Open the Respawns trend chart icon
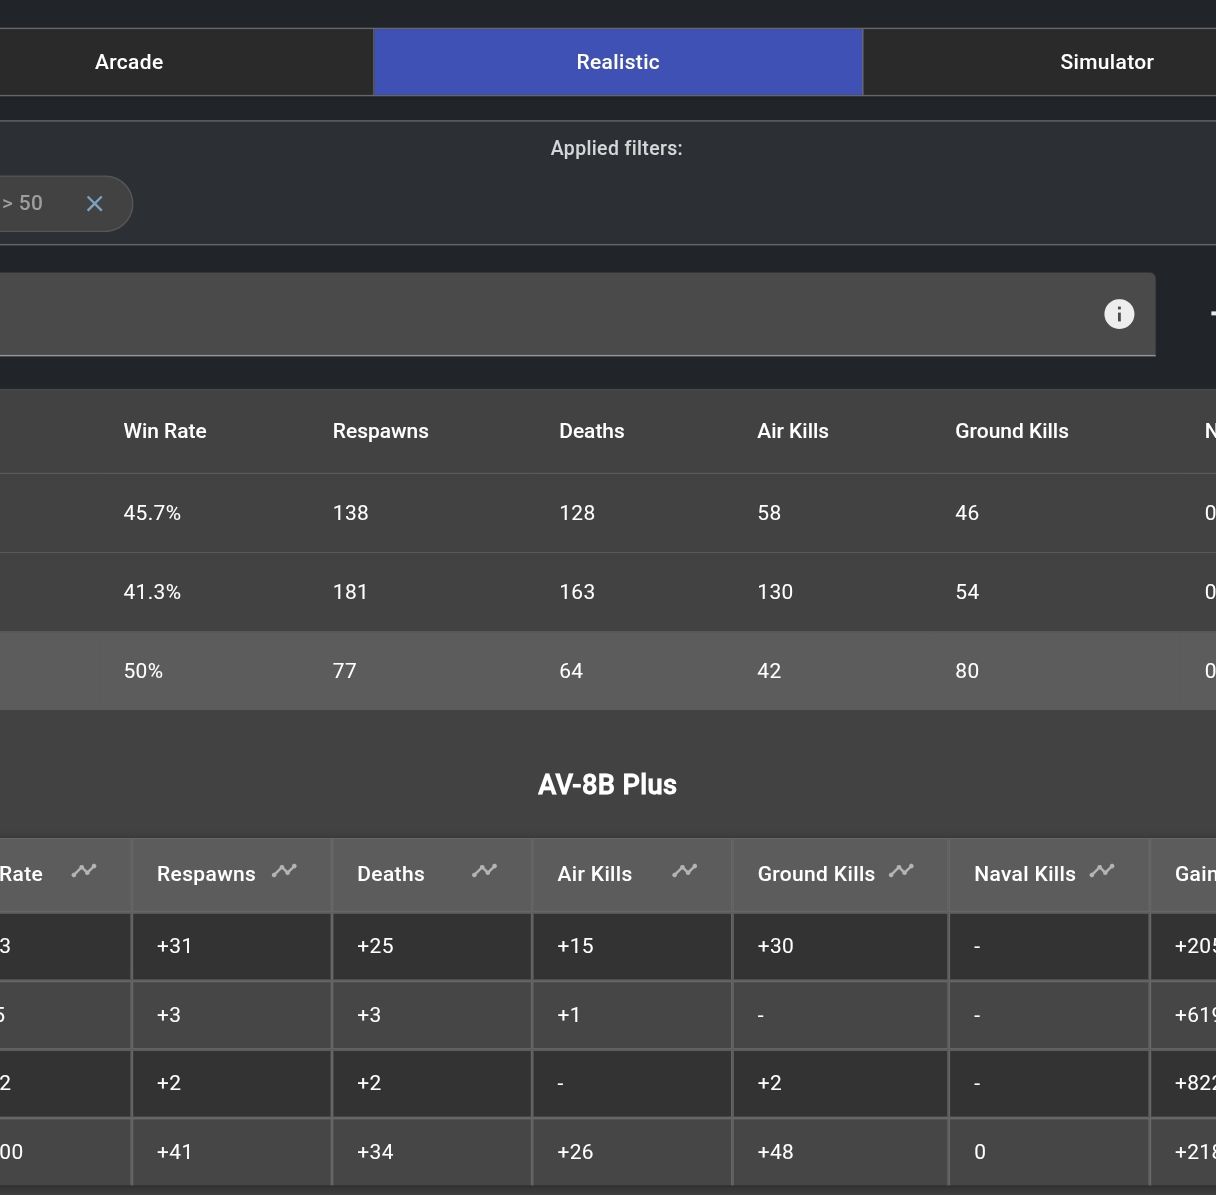This screenshot has width=1216, height=1195. pyautogui.click(x=284, y=871)
